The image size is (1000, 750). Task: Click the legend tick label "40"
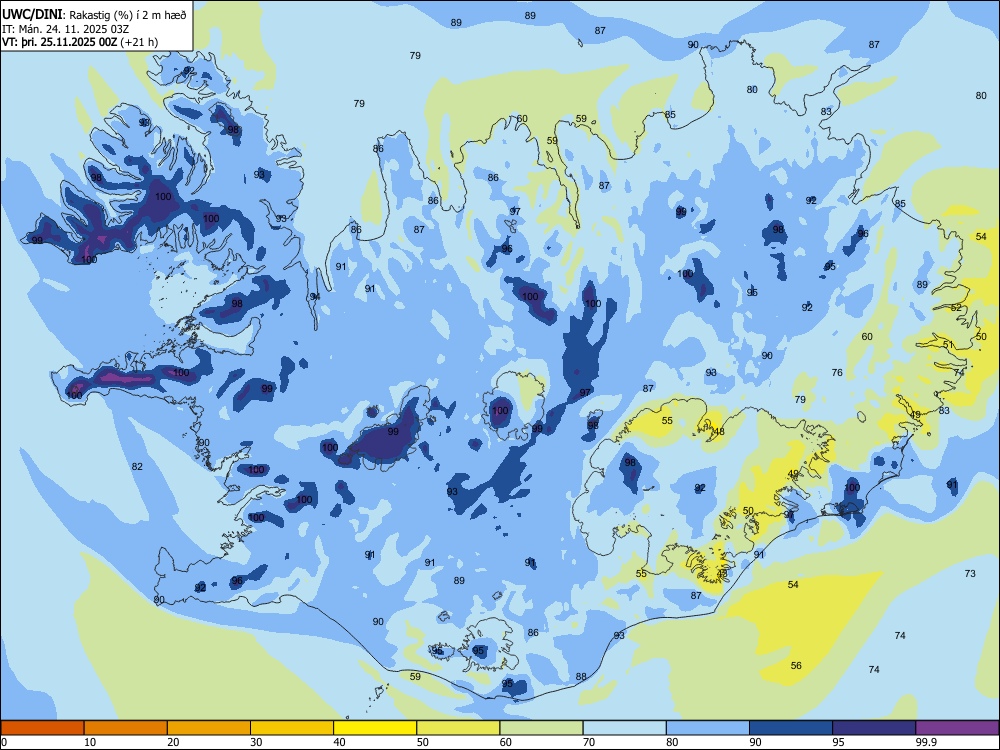[x=339, y=742]
